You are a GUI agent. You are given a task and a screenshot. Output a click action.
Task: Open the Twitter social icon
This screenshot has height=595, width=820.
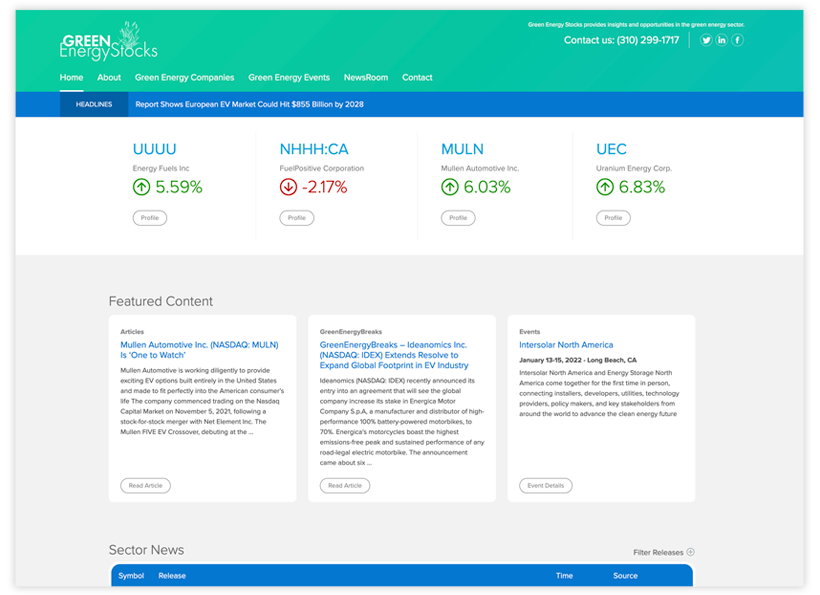click(706, 40)
